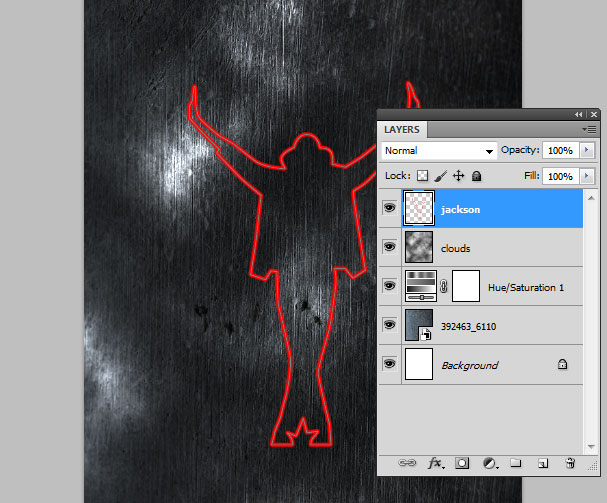Open the blend mode Normal dropdown

pos(439,150)
